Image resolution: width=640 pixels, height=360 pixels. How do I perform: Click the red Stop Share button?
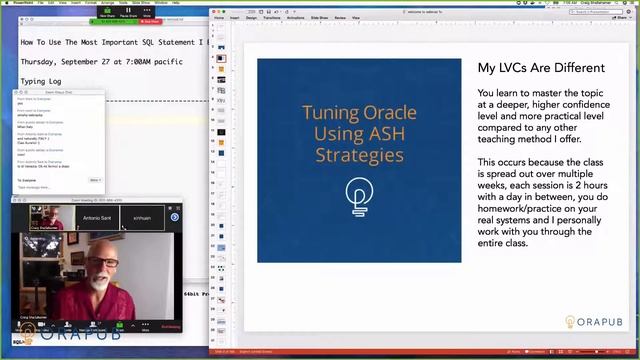151,21
